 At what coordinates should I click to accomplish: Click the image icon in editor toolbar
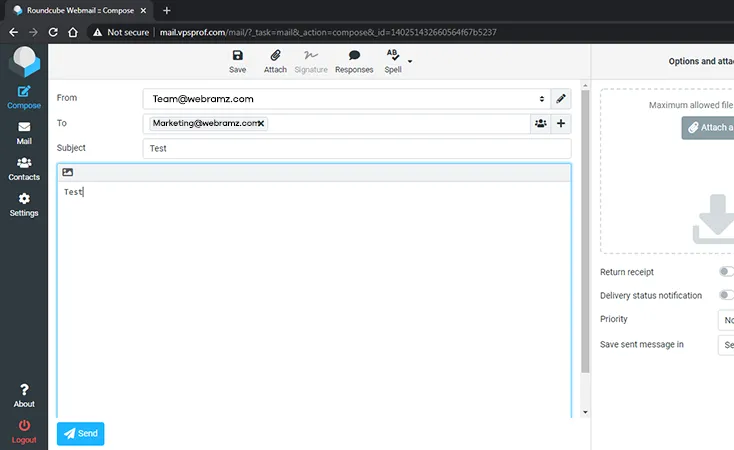pos(68,172)
